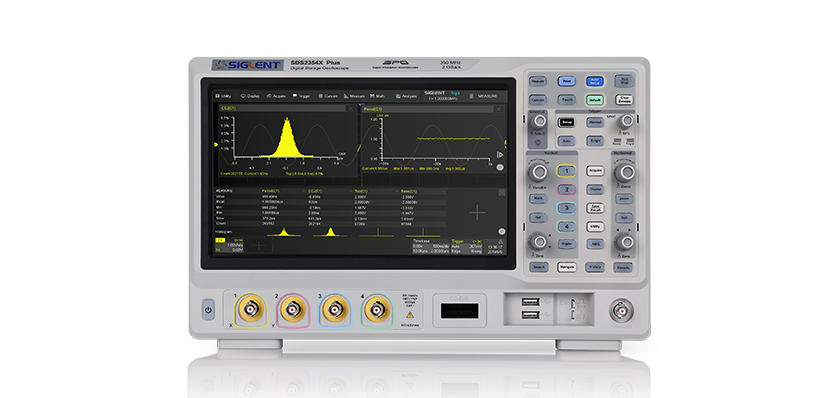
Task: Expand the Top(C1) column dropdown
Action: click(x=397, y=190)
